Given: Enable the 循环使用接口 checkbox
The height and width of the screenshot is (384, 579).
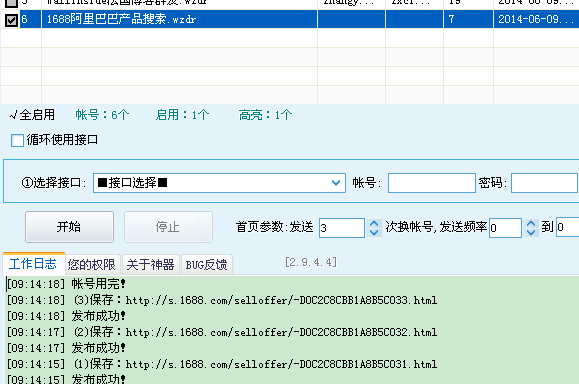Looking at the screenshot, I should [17, 140].
